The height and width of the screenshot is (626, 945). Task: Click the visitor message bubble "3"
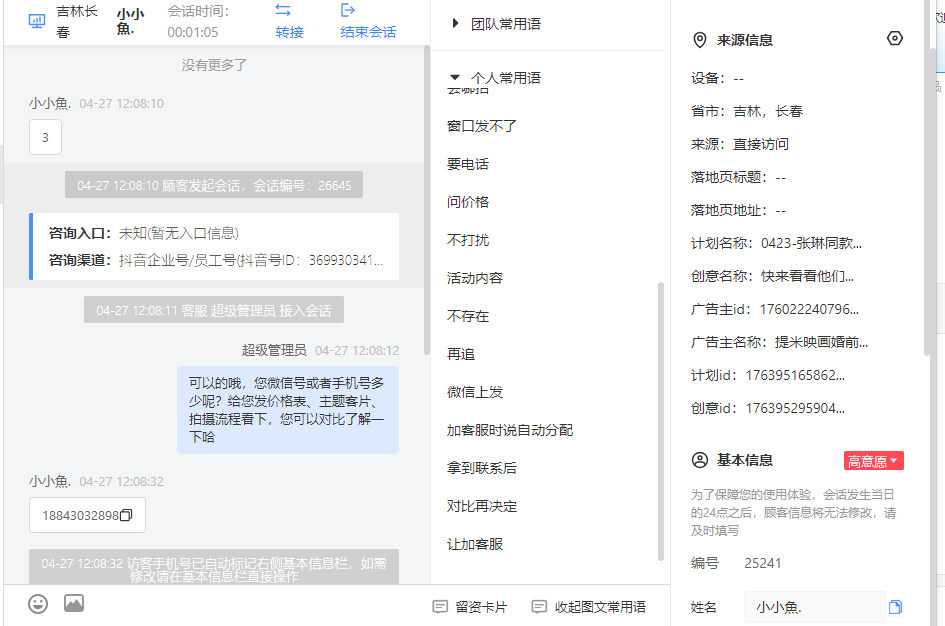(x=45, y=137)
